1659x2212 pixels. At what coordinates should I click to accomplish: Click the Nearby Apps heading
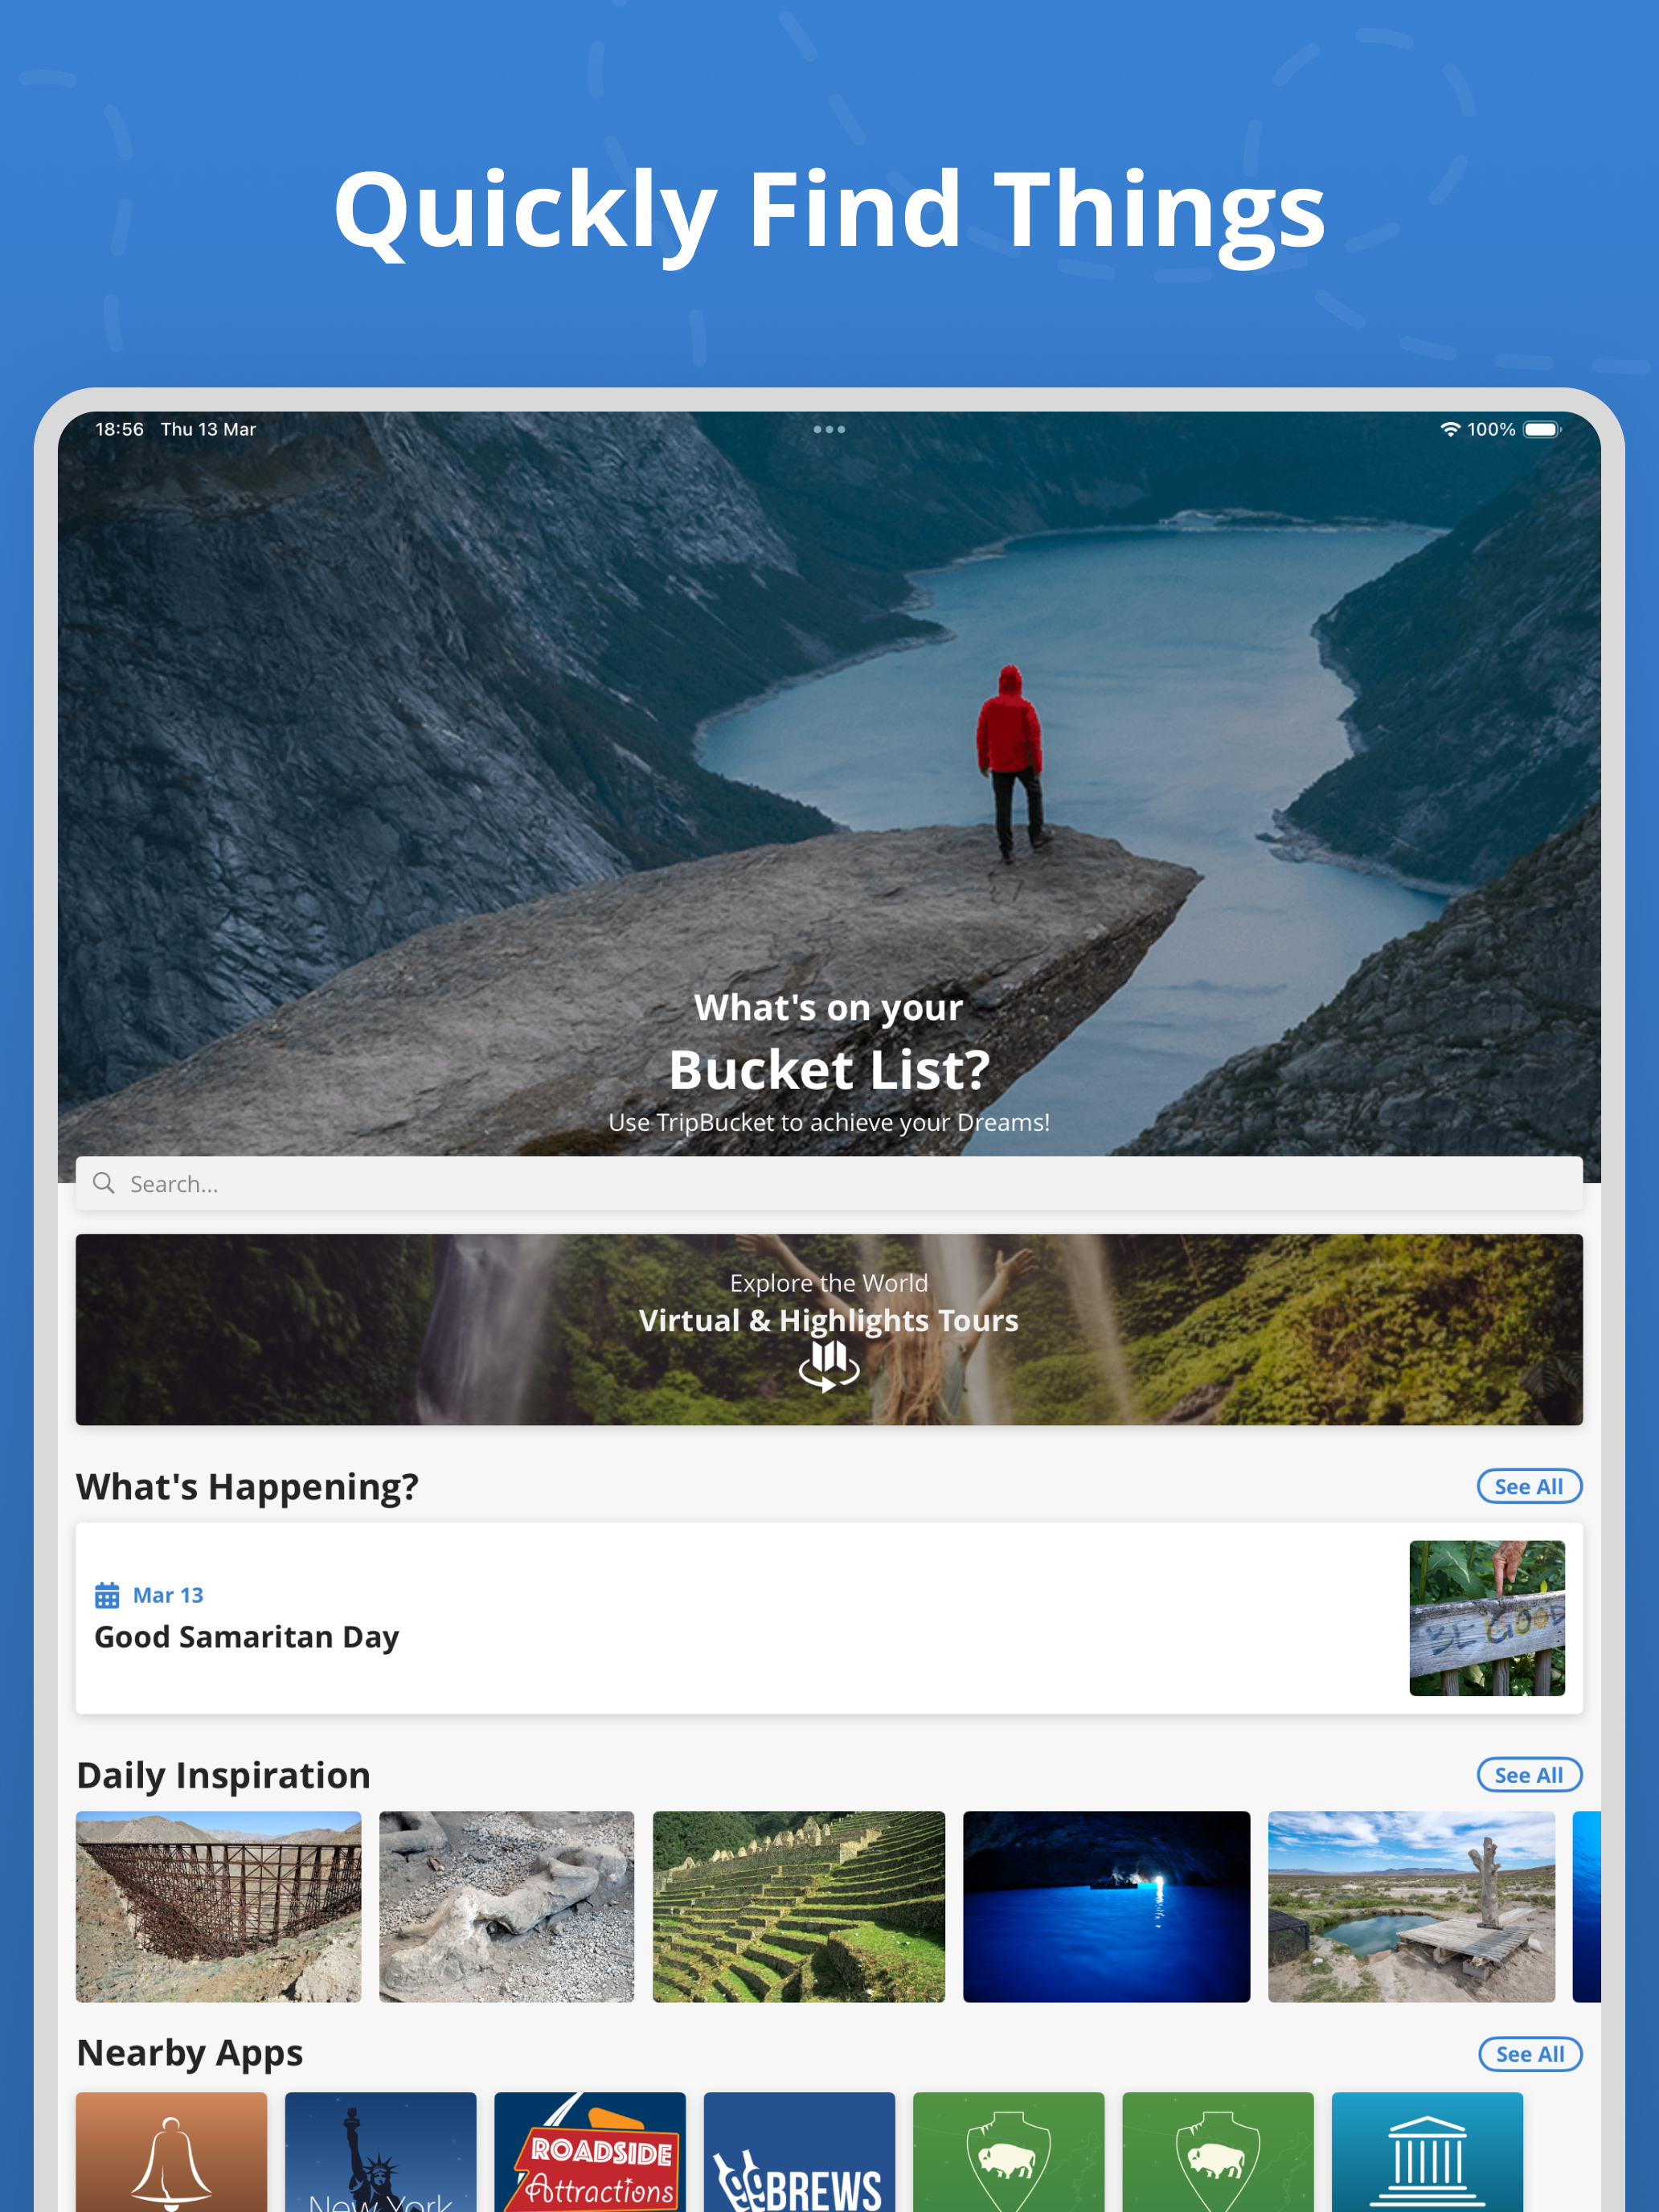pos(190,2054)
